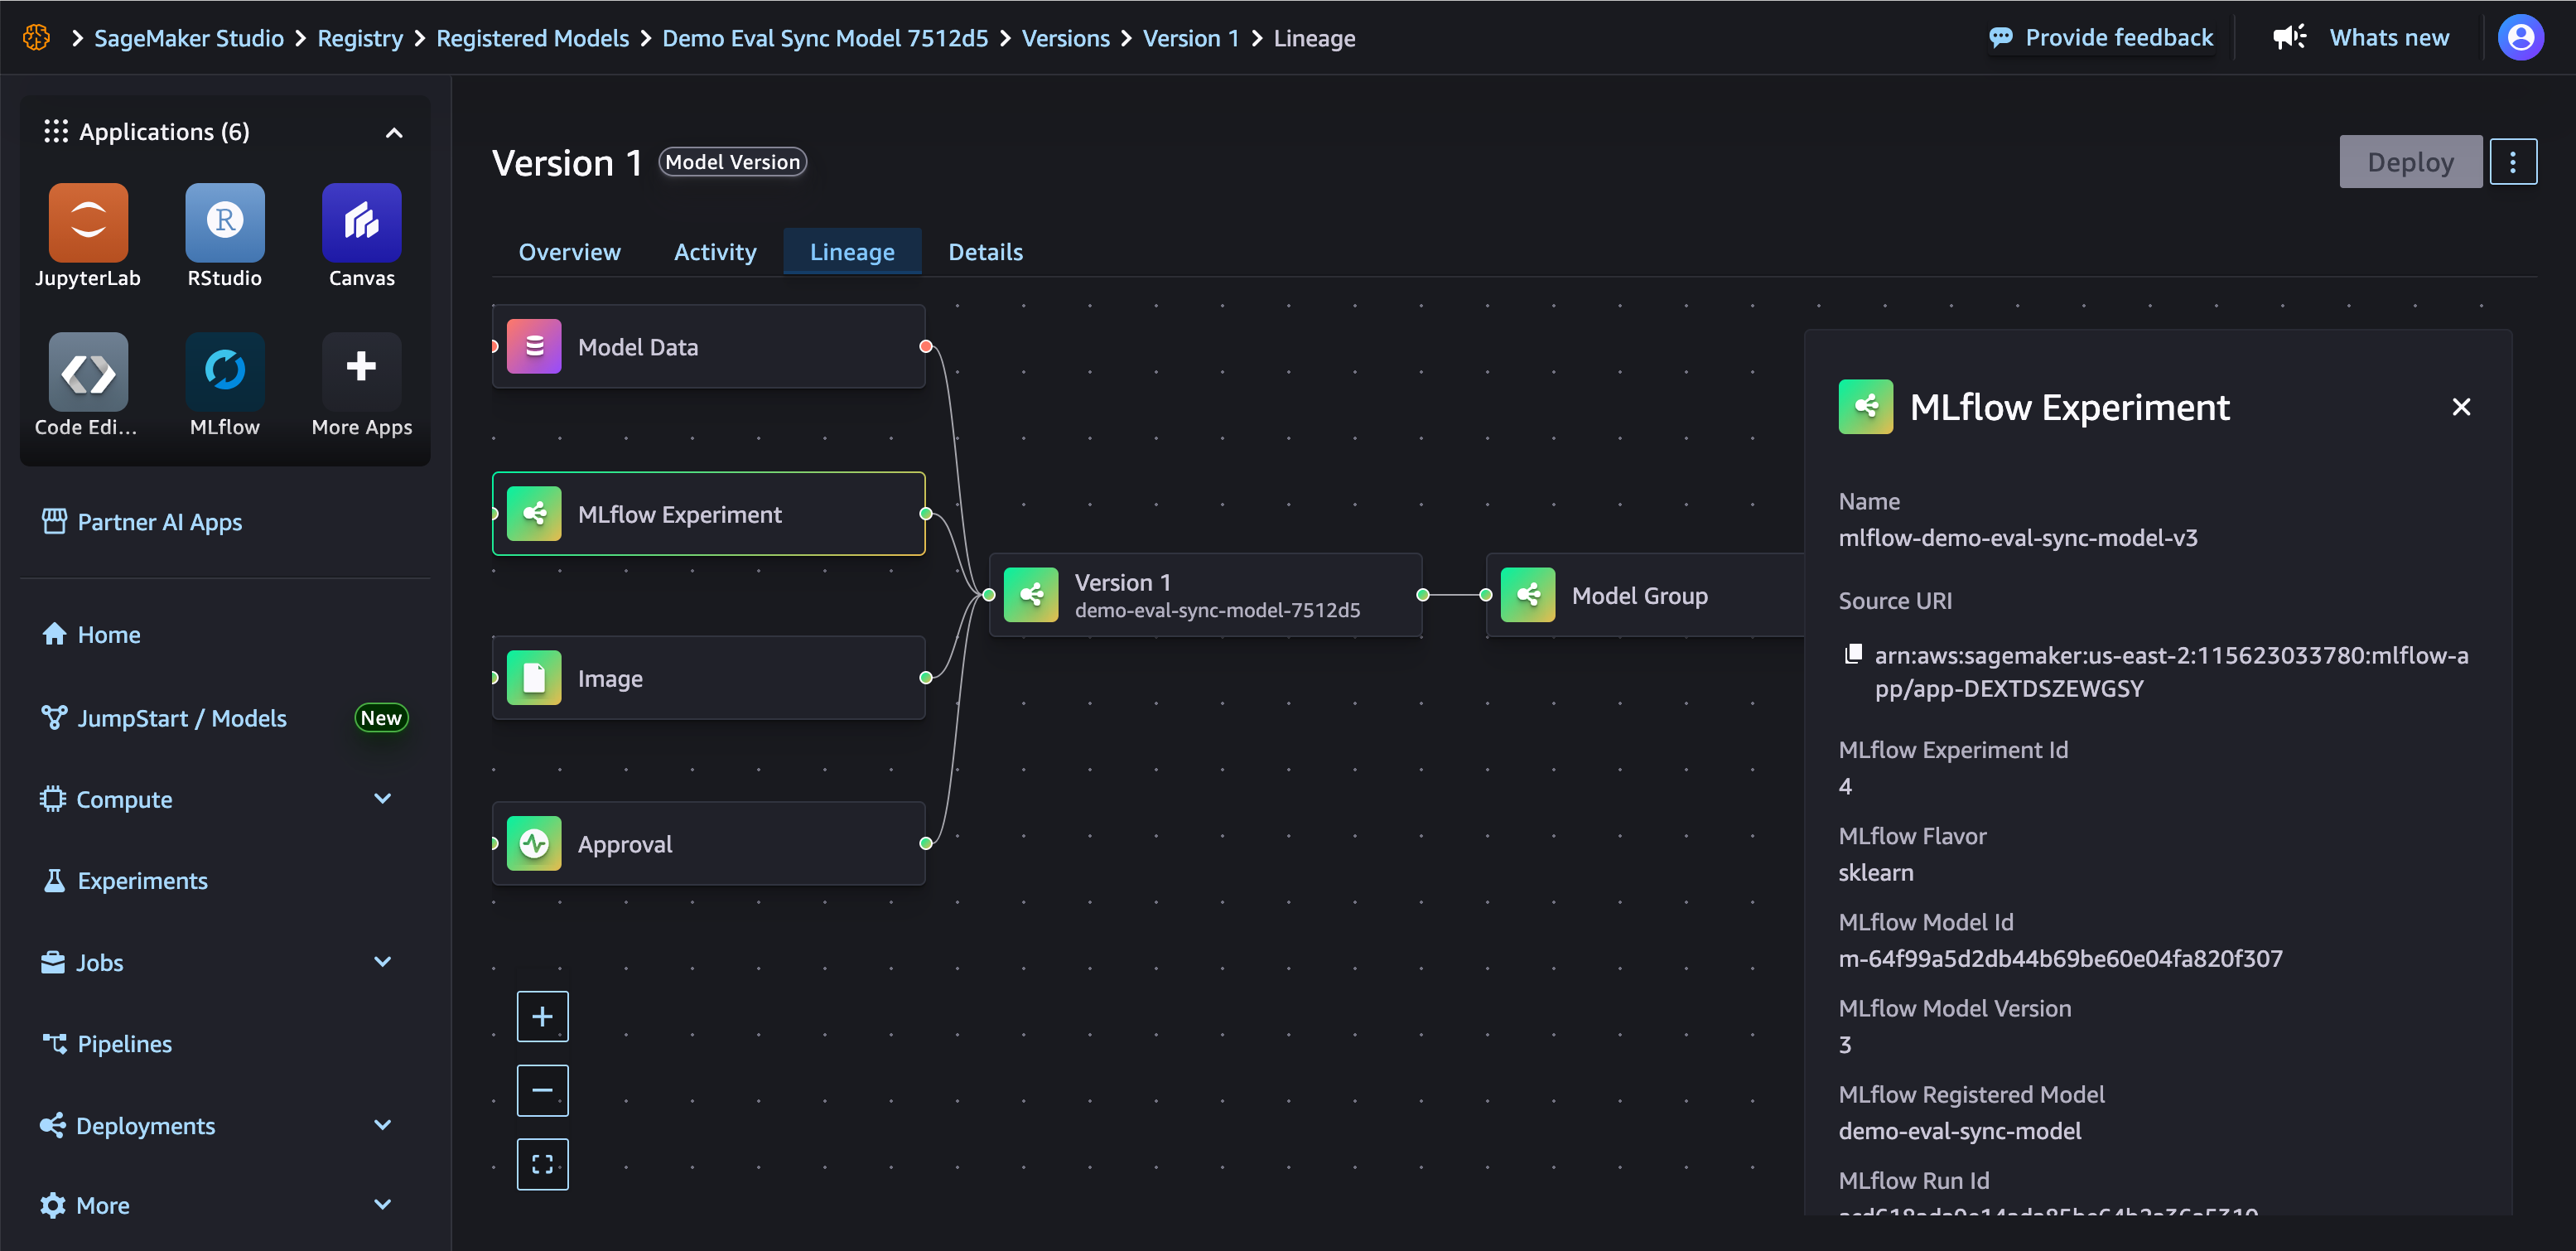The image size is (2576, 1251).
Task: Copy the Source URI ARN
Action: click(1852, 654)
